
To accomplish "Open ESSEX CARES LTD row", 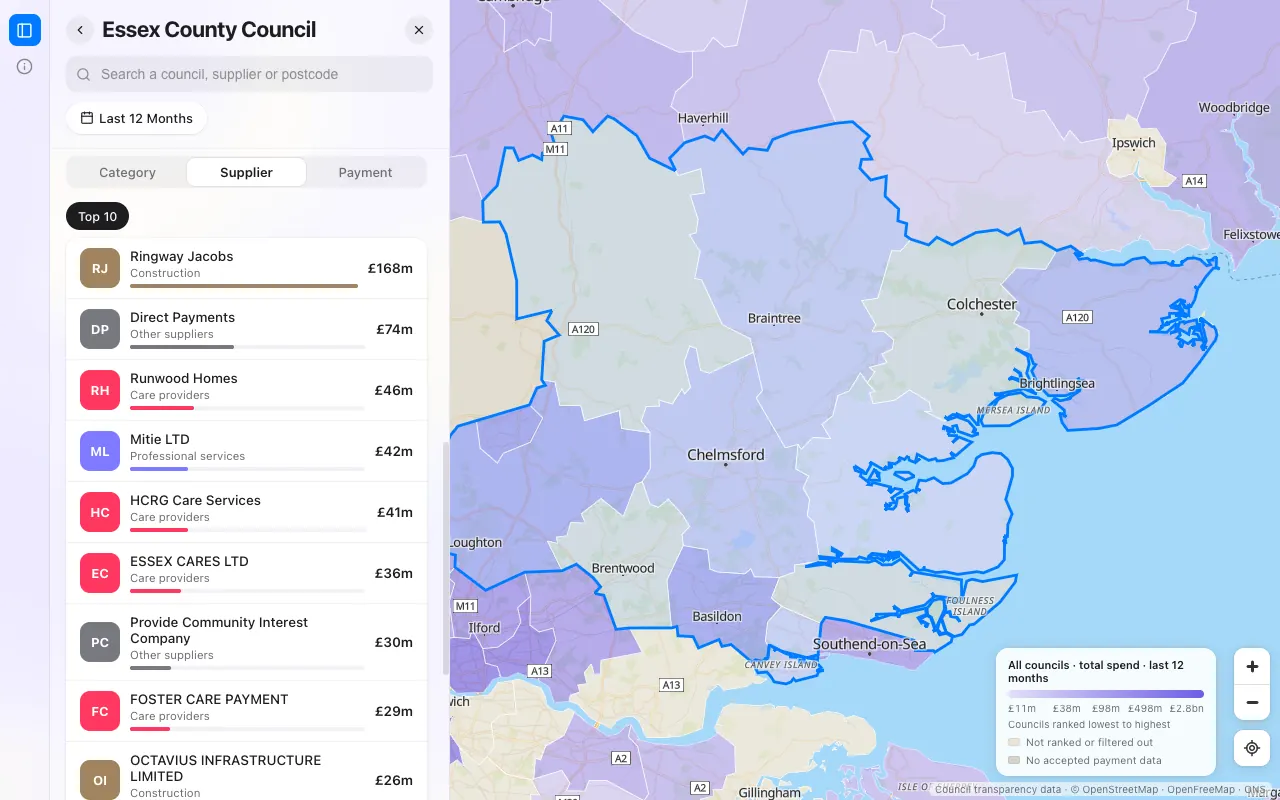I will coord(246,573).
